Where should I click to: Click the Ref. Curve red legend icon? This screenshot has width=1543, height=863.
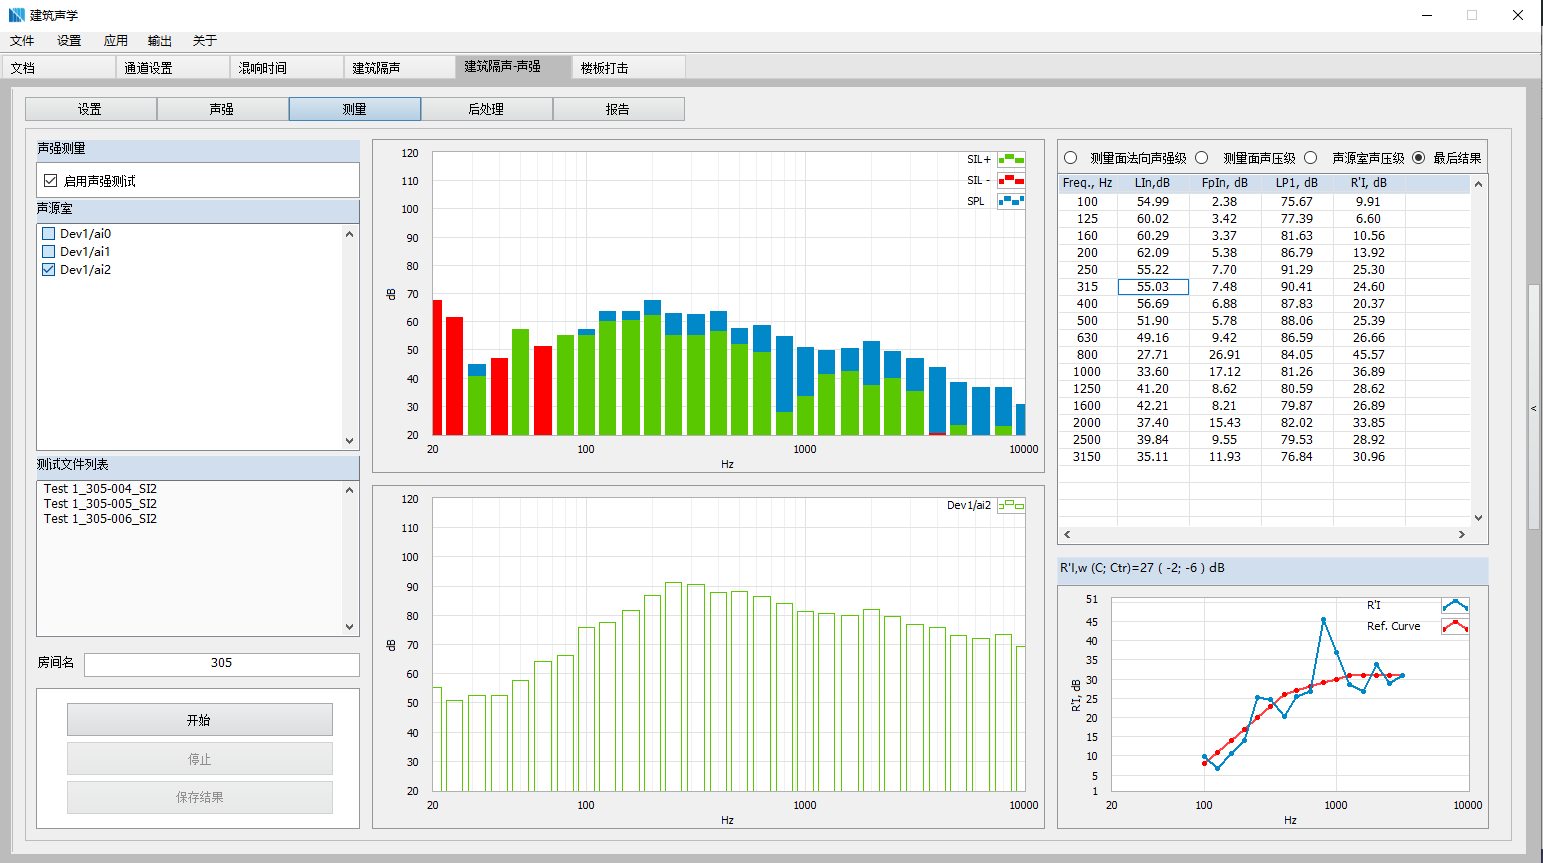tap(1455, 626)
